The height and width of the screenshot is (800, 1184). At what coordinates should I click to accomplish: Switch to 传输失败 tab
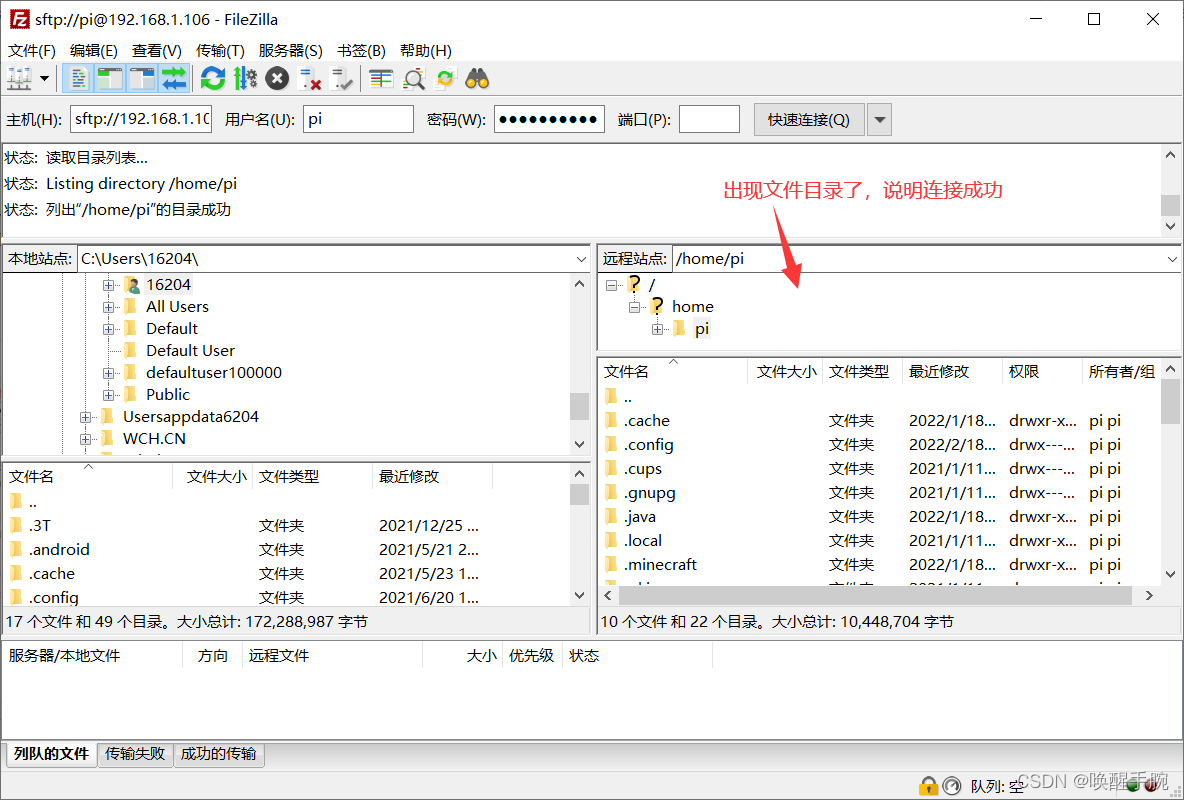(x=135, y=754)
